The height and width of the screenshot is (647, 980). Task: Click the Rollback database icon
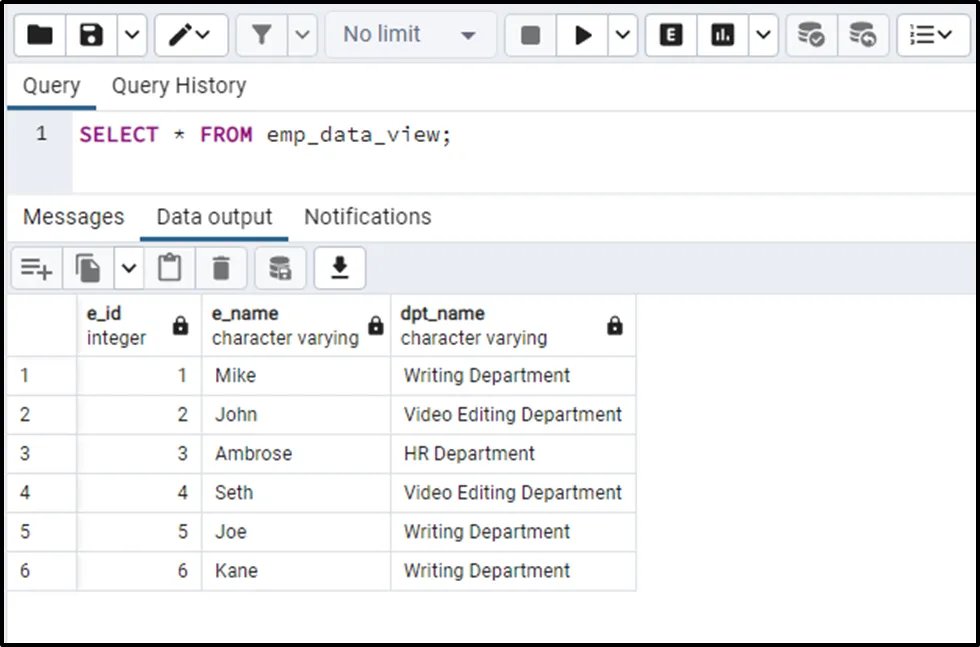coord(862,35)
